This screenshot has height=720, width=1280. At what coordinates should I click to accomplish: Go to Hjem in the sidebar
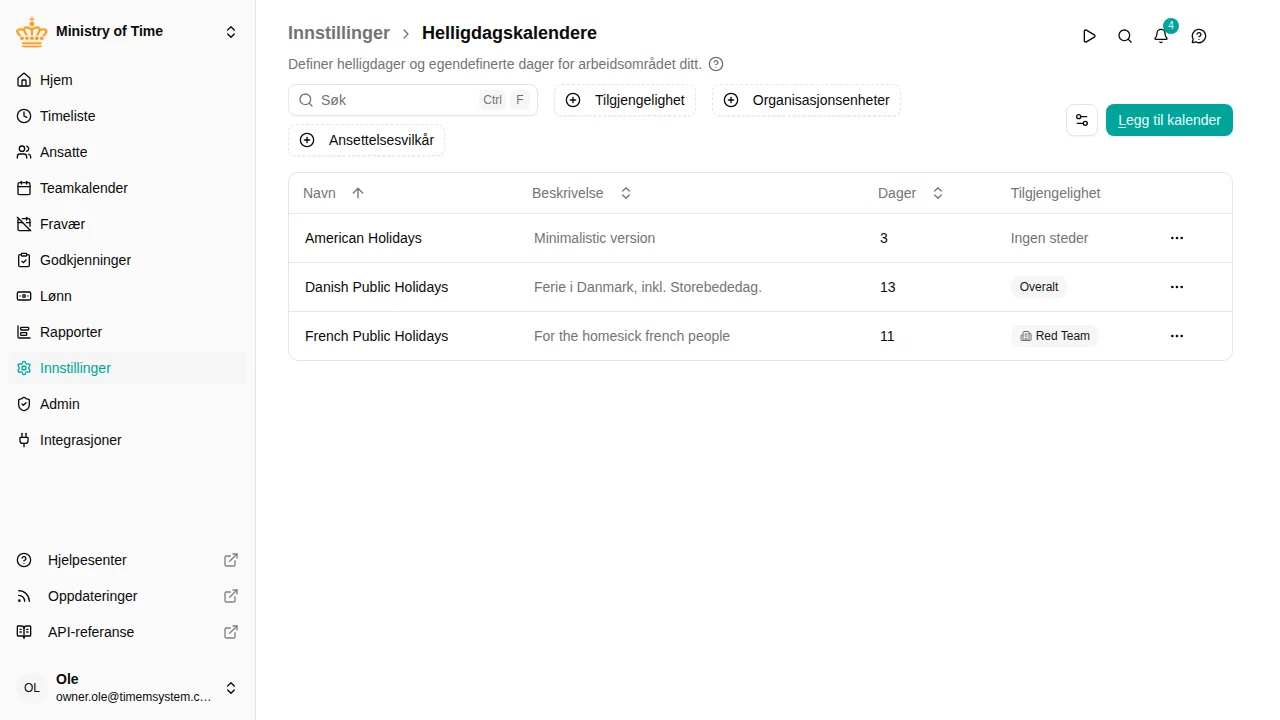click(x=127, y=80)
